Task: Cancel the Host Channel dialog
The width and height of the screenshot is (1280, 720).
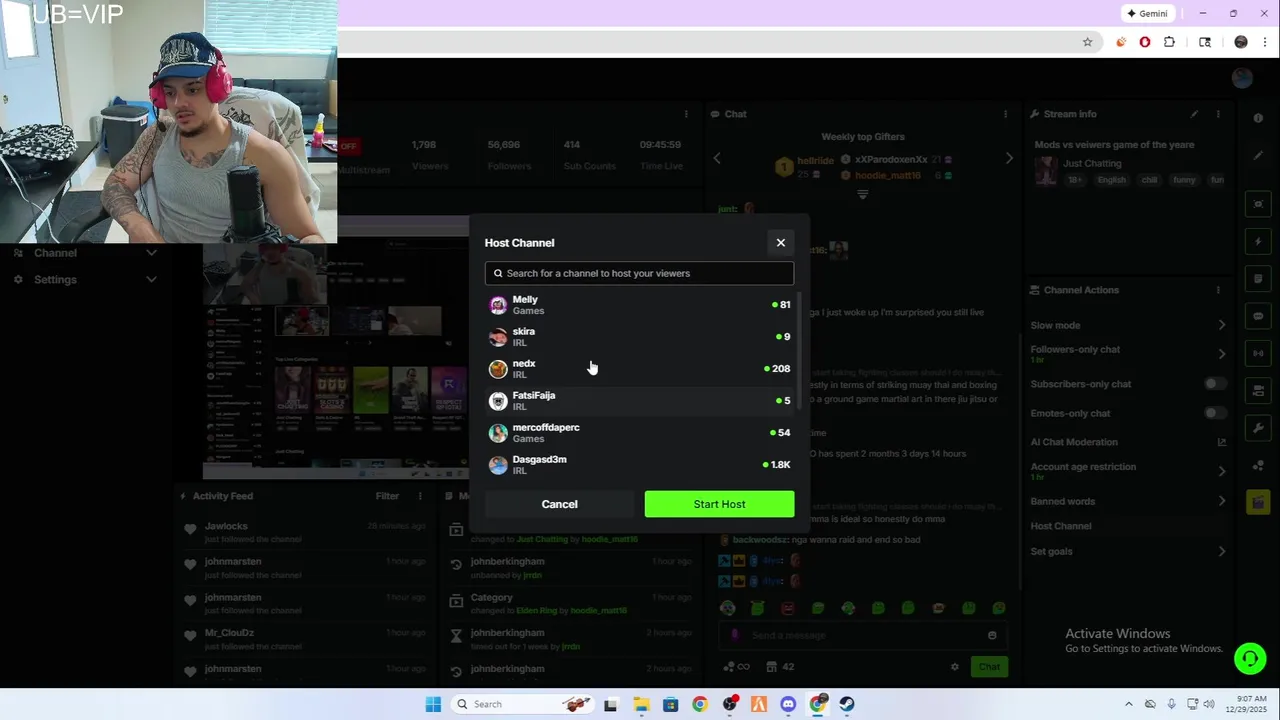Action: [560, 504]
